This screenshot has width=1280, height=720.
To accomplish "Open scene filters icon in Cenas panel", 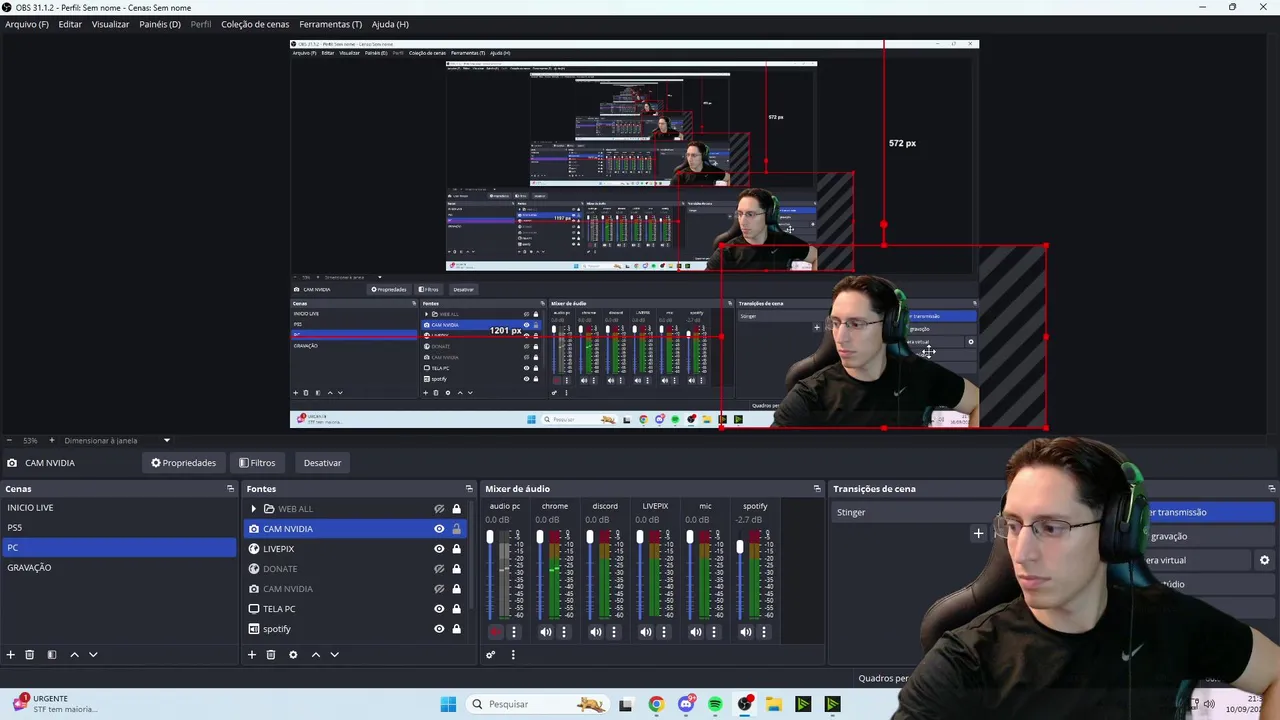I will 52,655.
